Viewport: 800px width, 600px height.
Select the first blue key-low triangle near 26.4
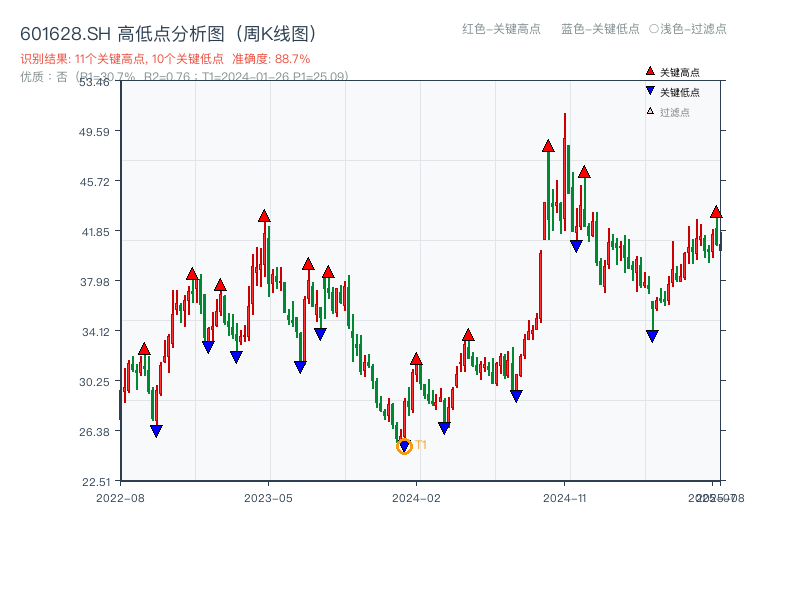(x=156, y=431)
